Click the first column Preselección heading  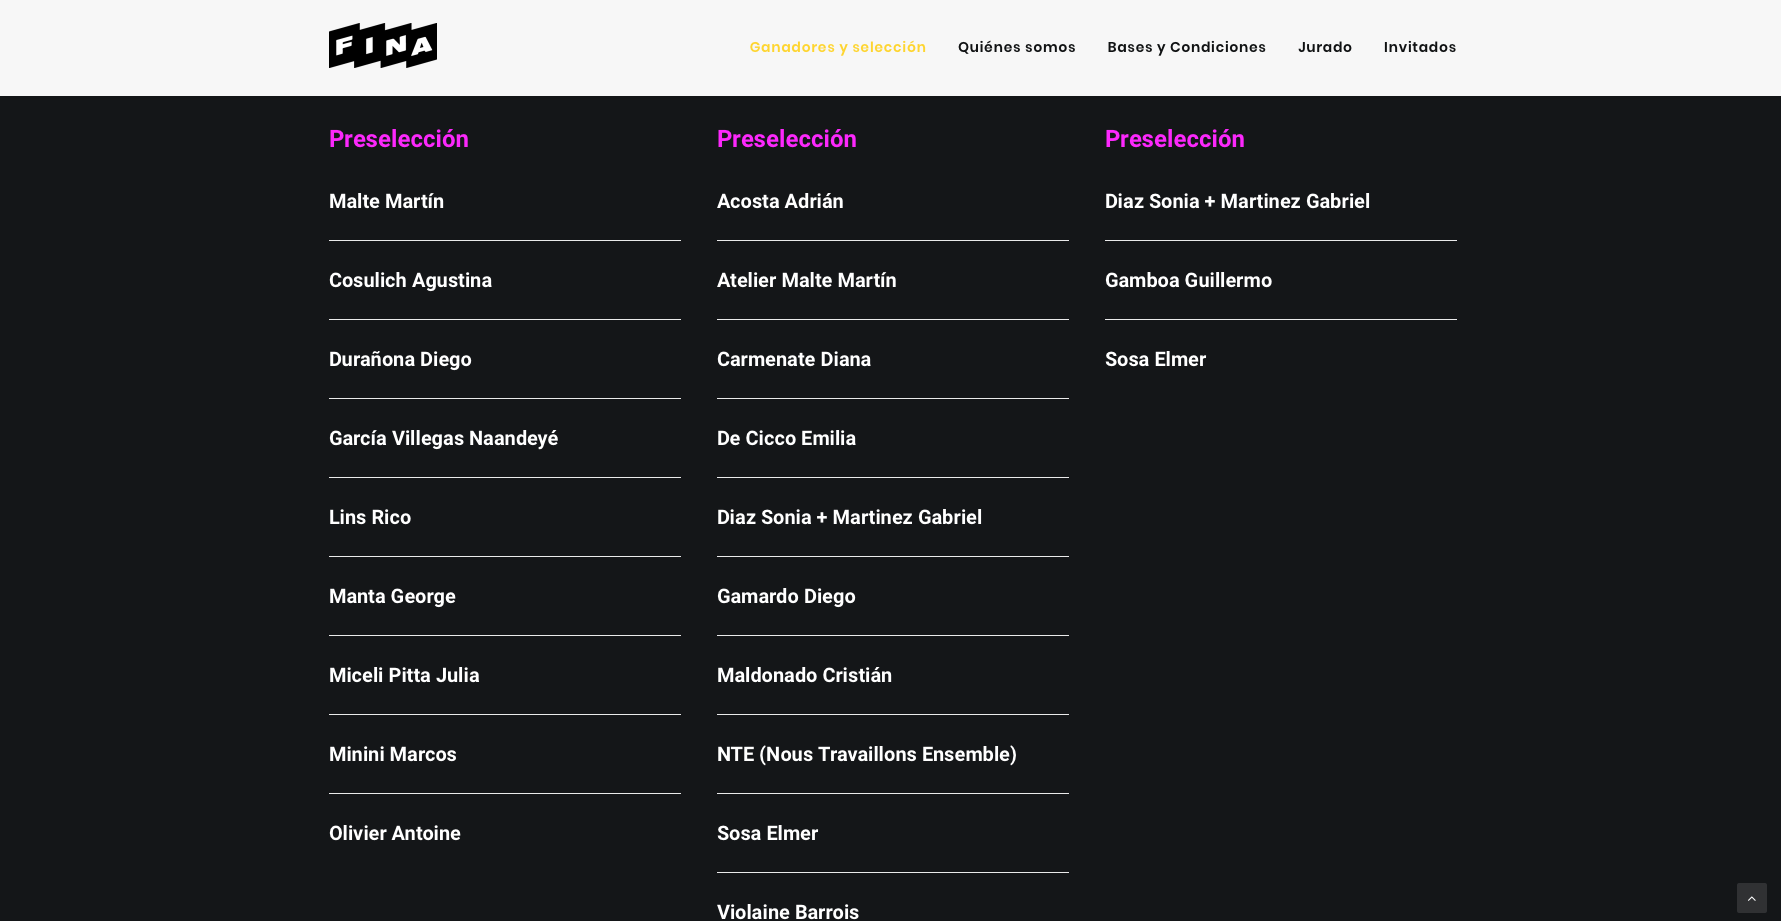coord(398,139)
